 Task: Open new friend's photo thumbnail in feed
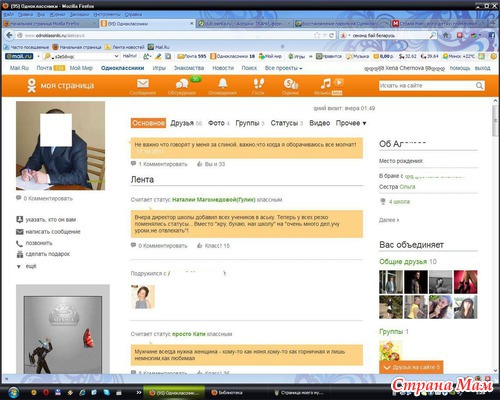[143, 297]
